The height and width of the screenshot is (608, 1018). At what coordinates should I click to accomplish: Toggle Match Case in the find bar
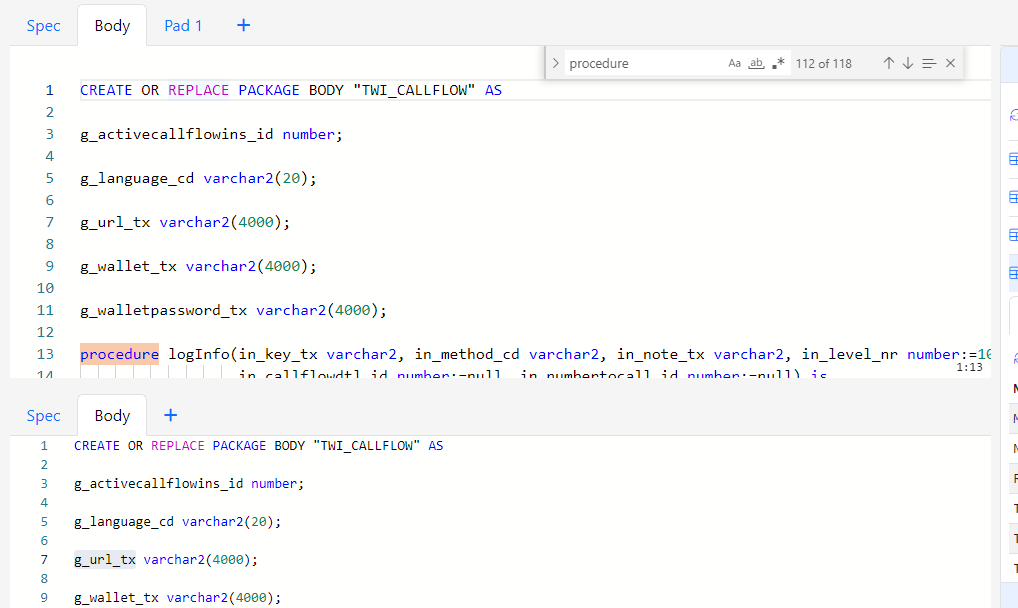click(734, 63)
